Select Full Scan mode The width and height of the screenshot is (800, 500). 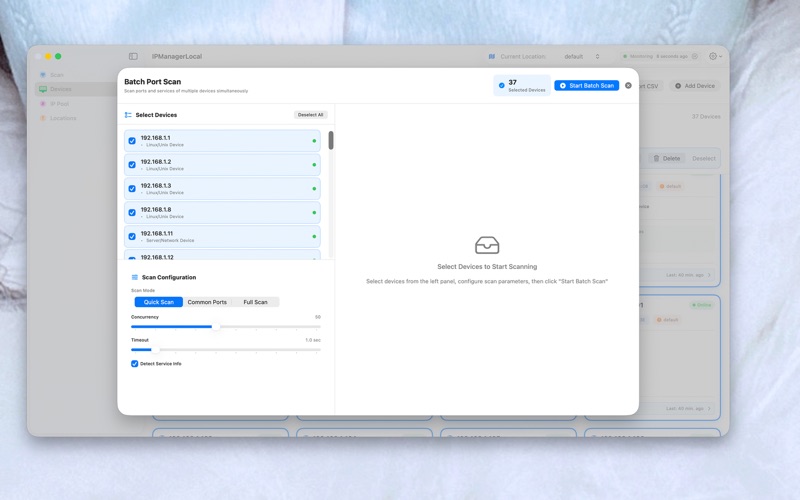click(255, 302)
